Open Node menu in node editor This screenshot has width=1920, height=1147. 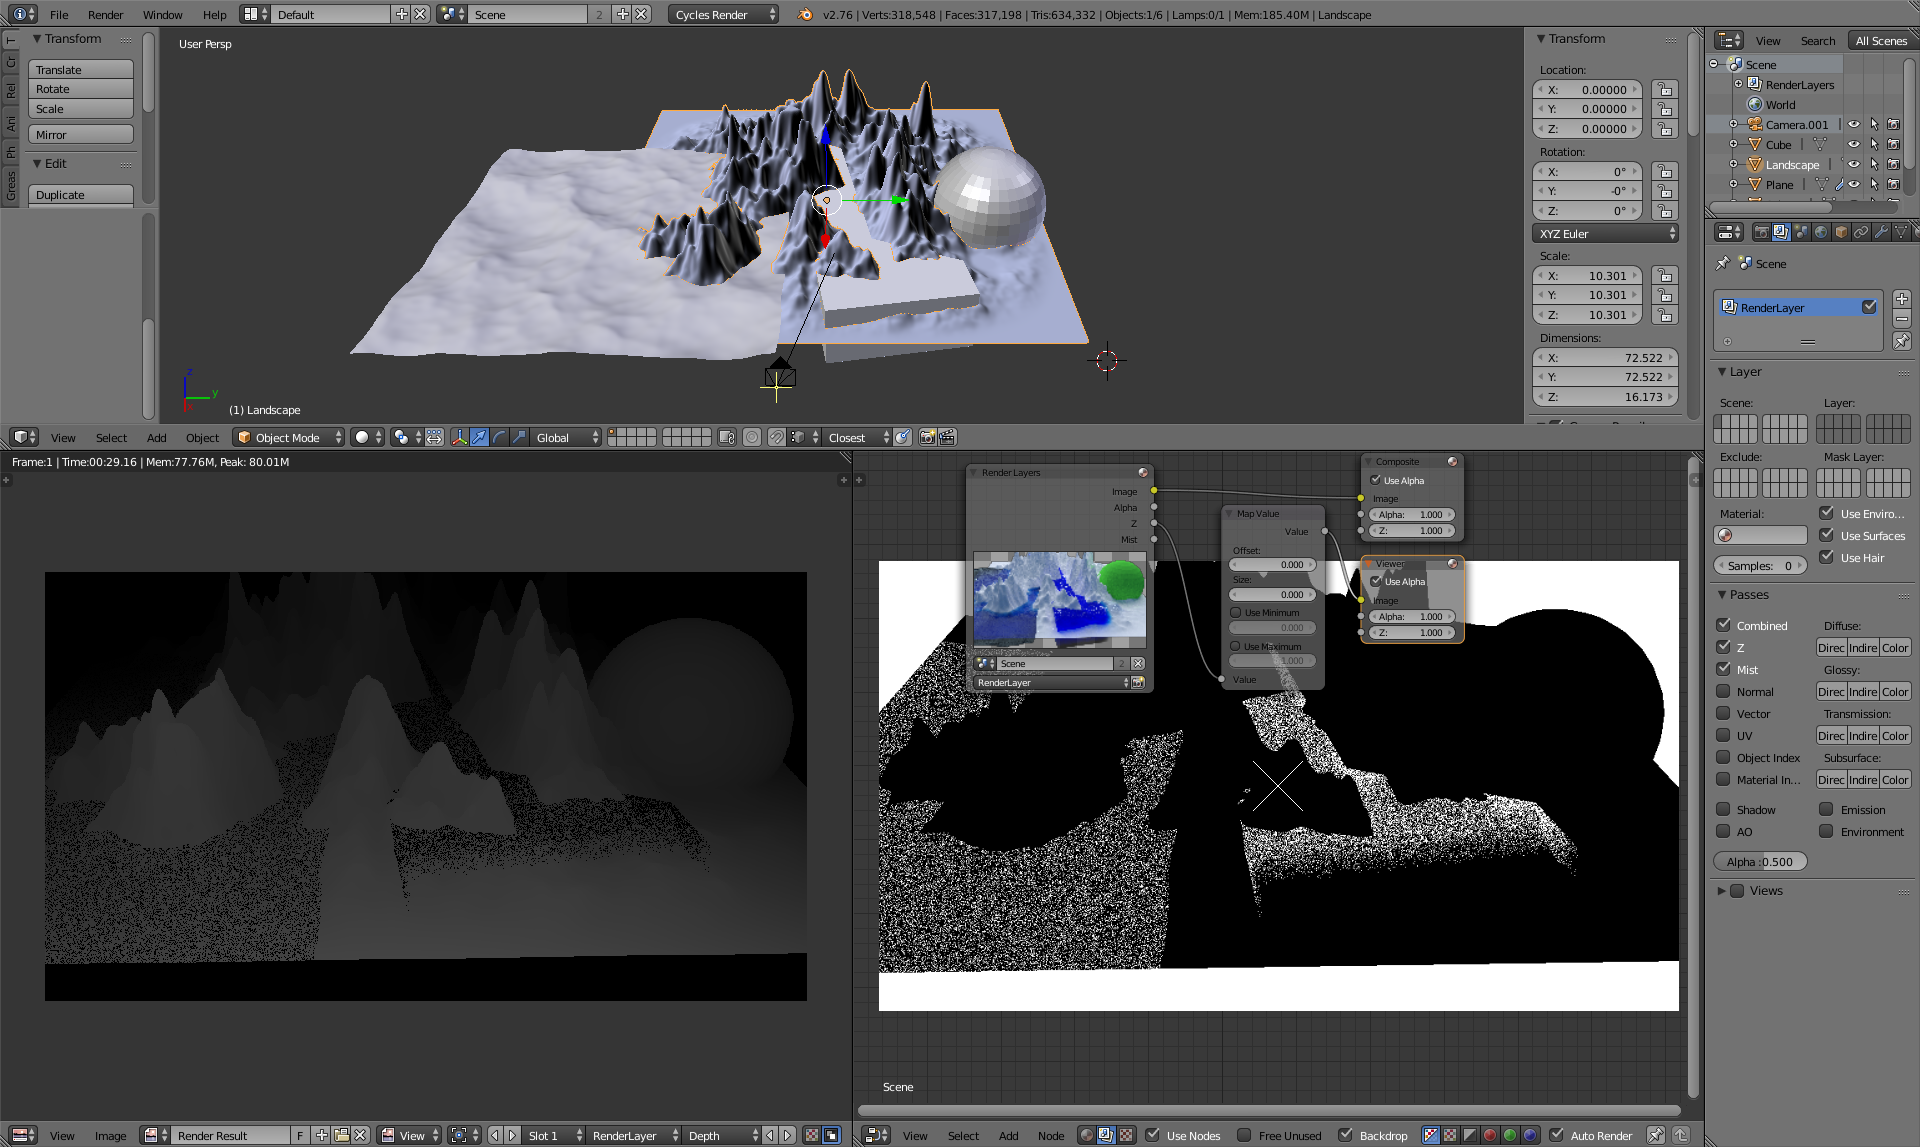coord(1050,1135)
